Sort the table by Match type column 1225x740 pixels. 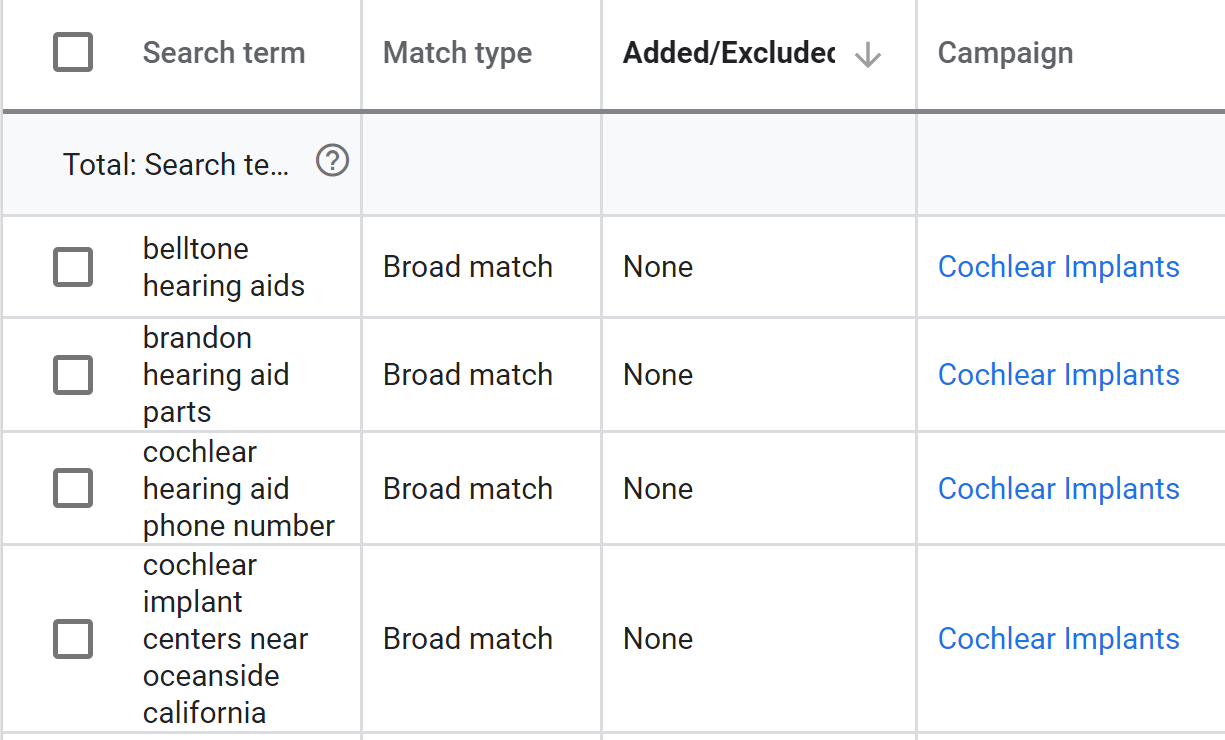pyautogui.click(x=457, y=52)
